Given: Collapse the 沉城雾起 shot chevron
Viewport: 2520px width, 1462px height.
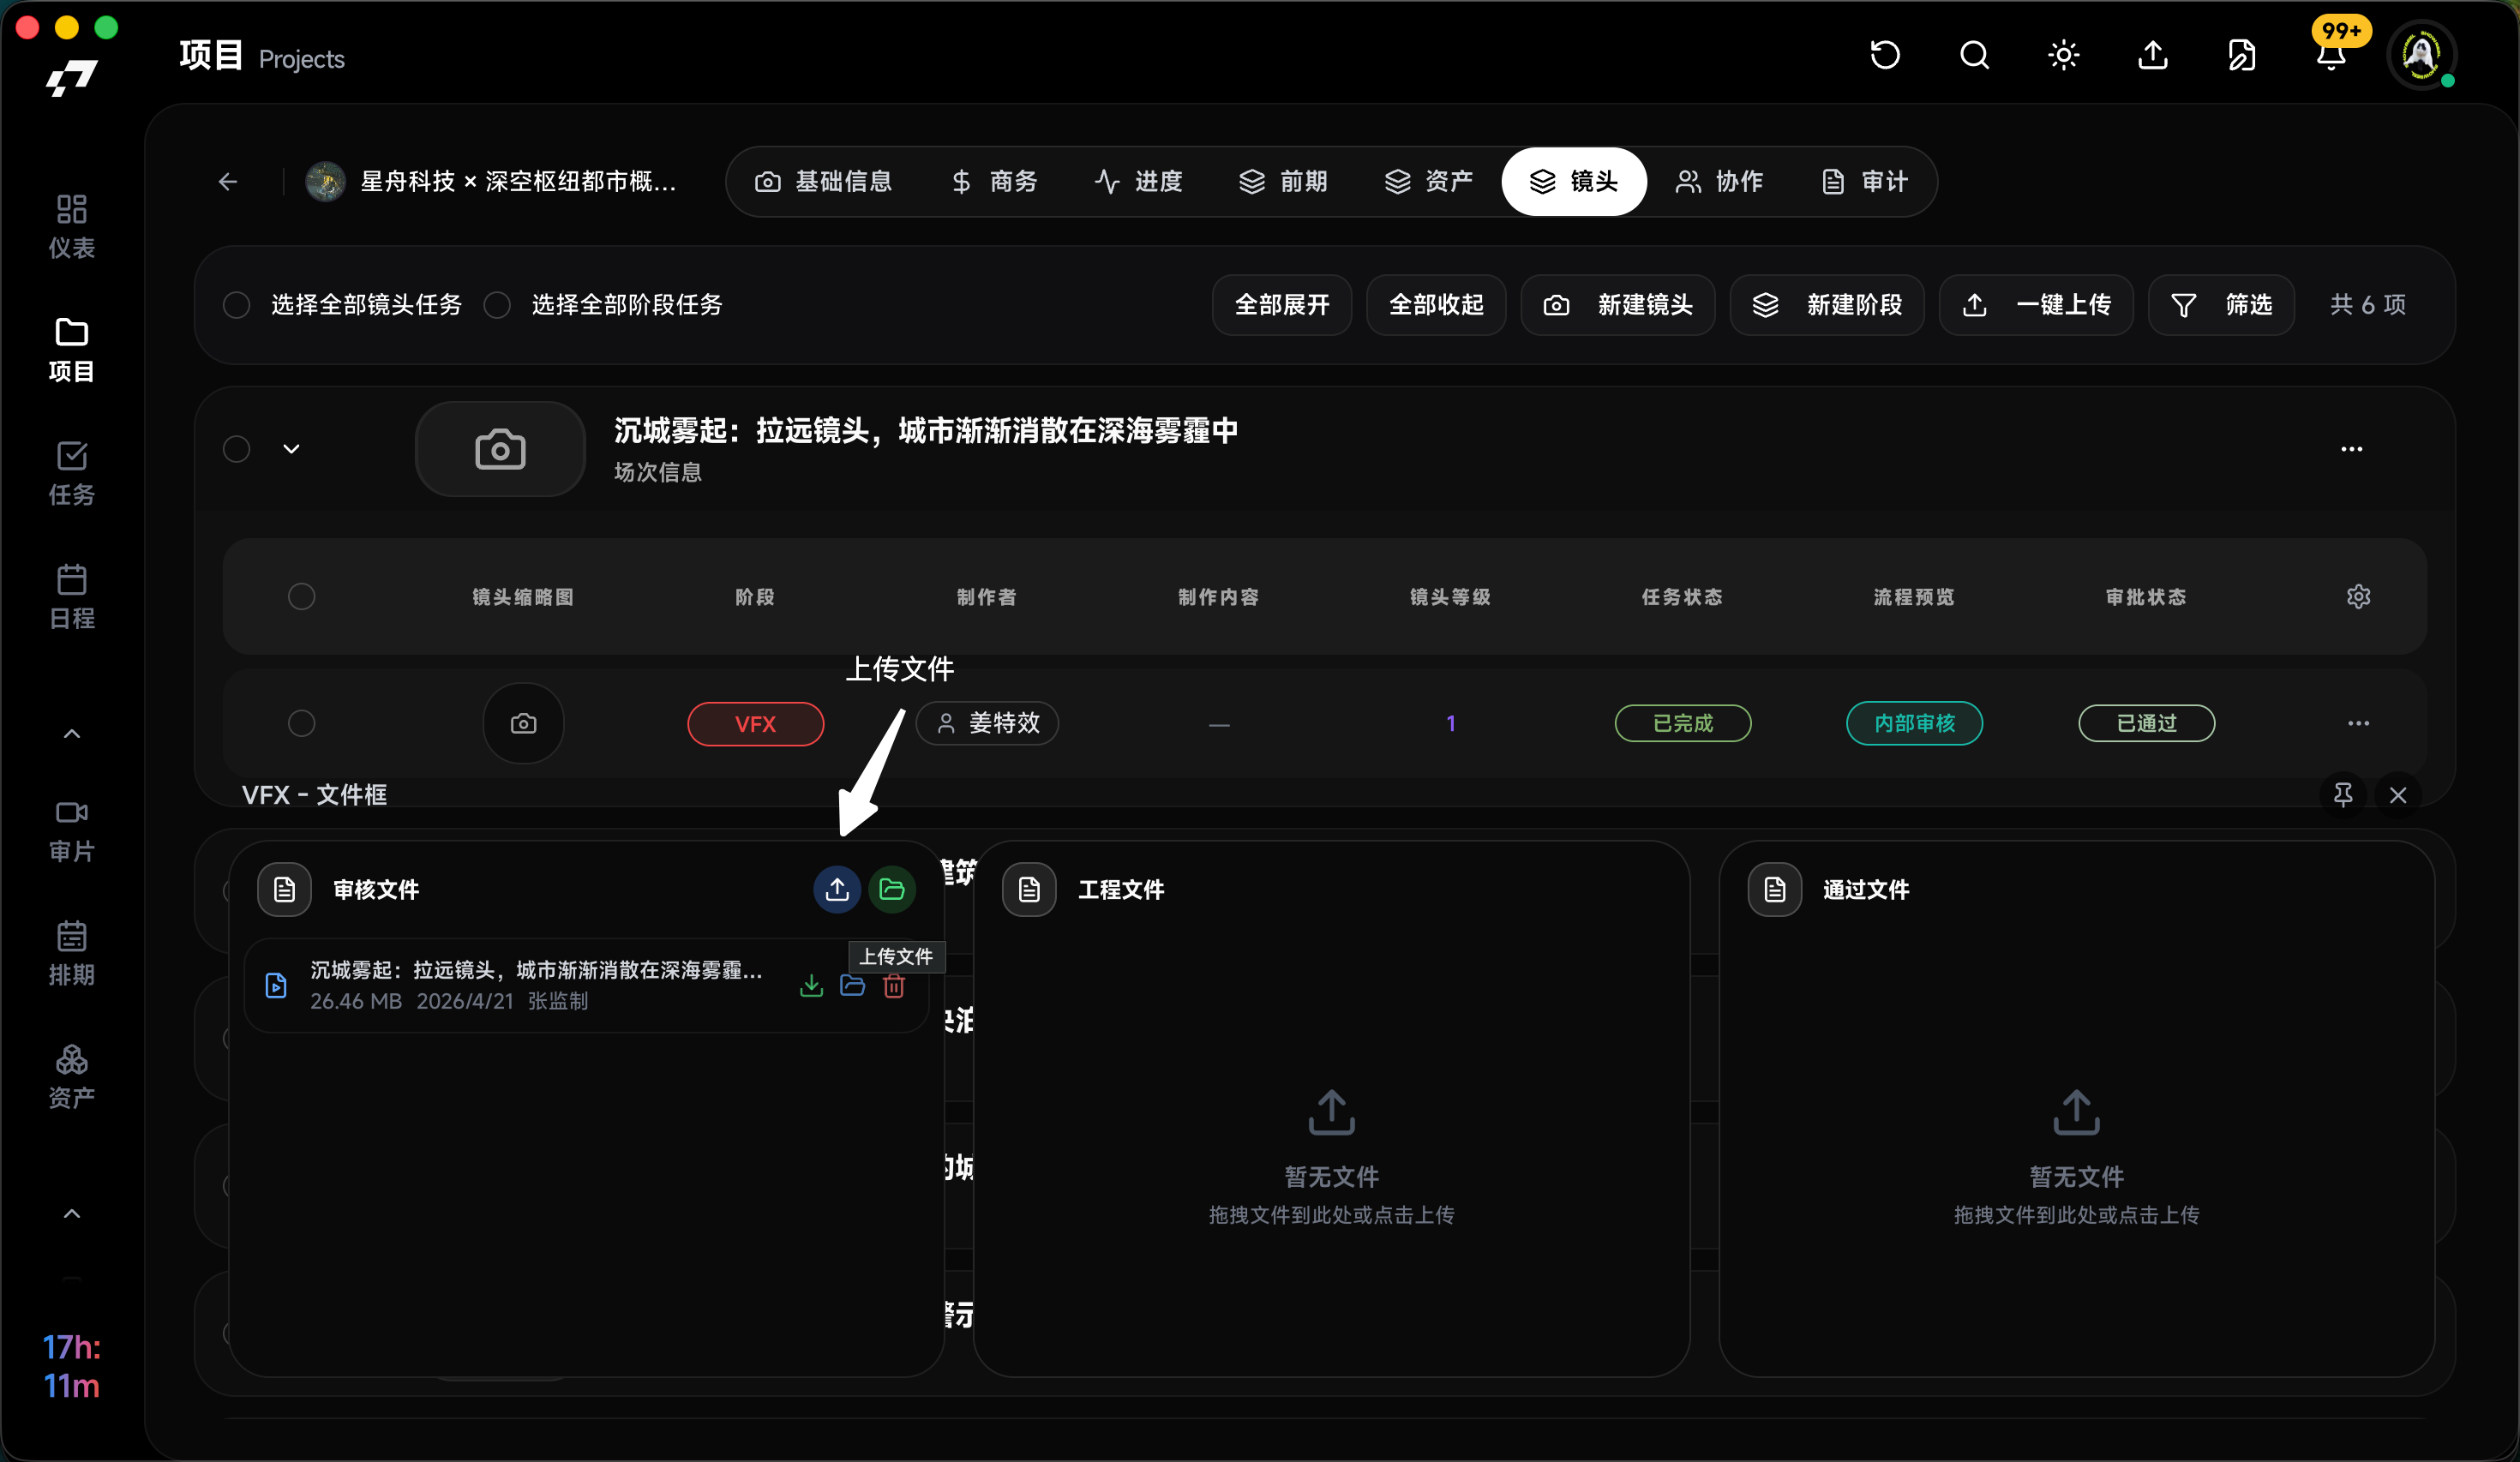Looking at the screenshot, I should click(291, 449).
